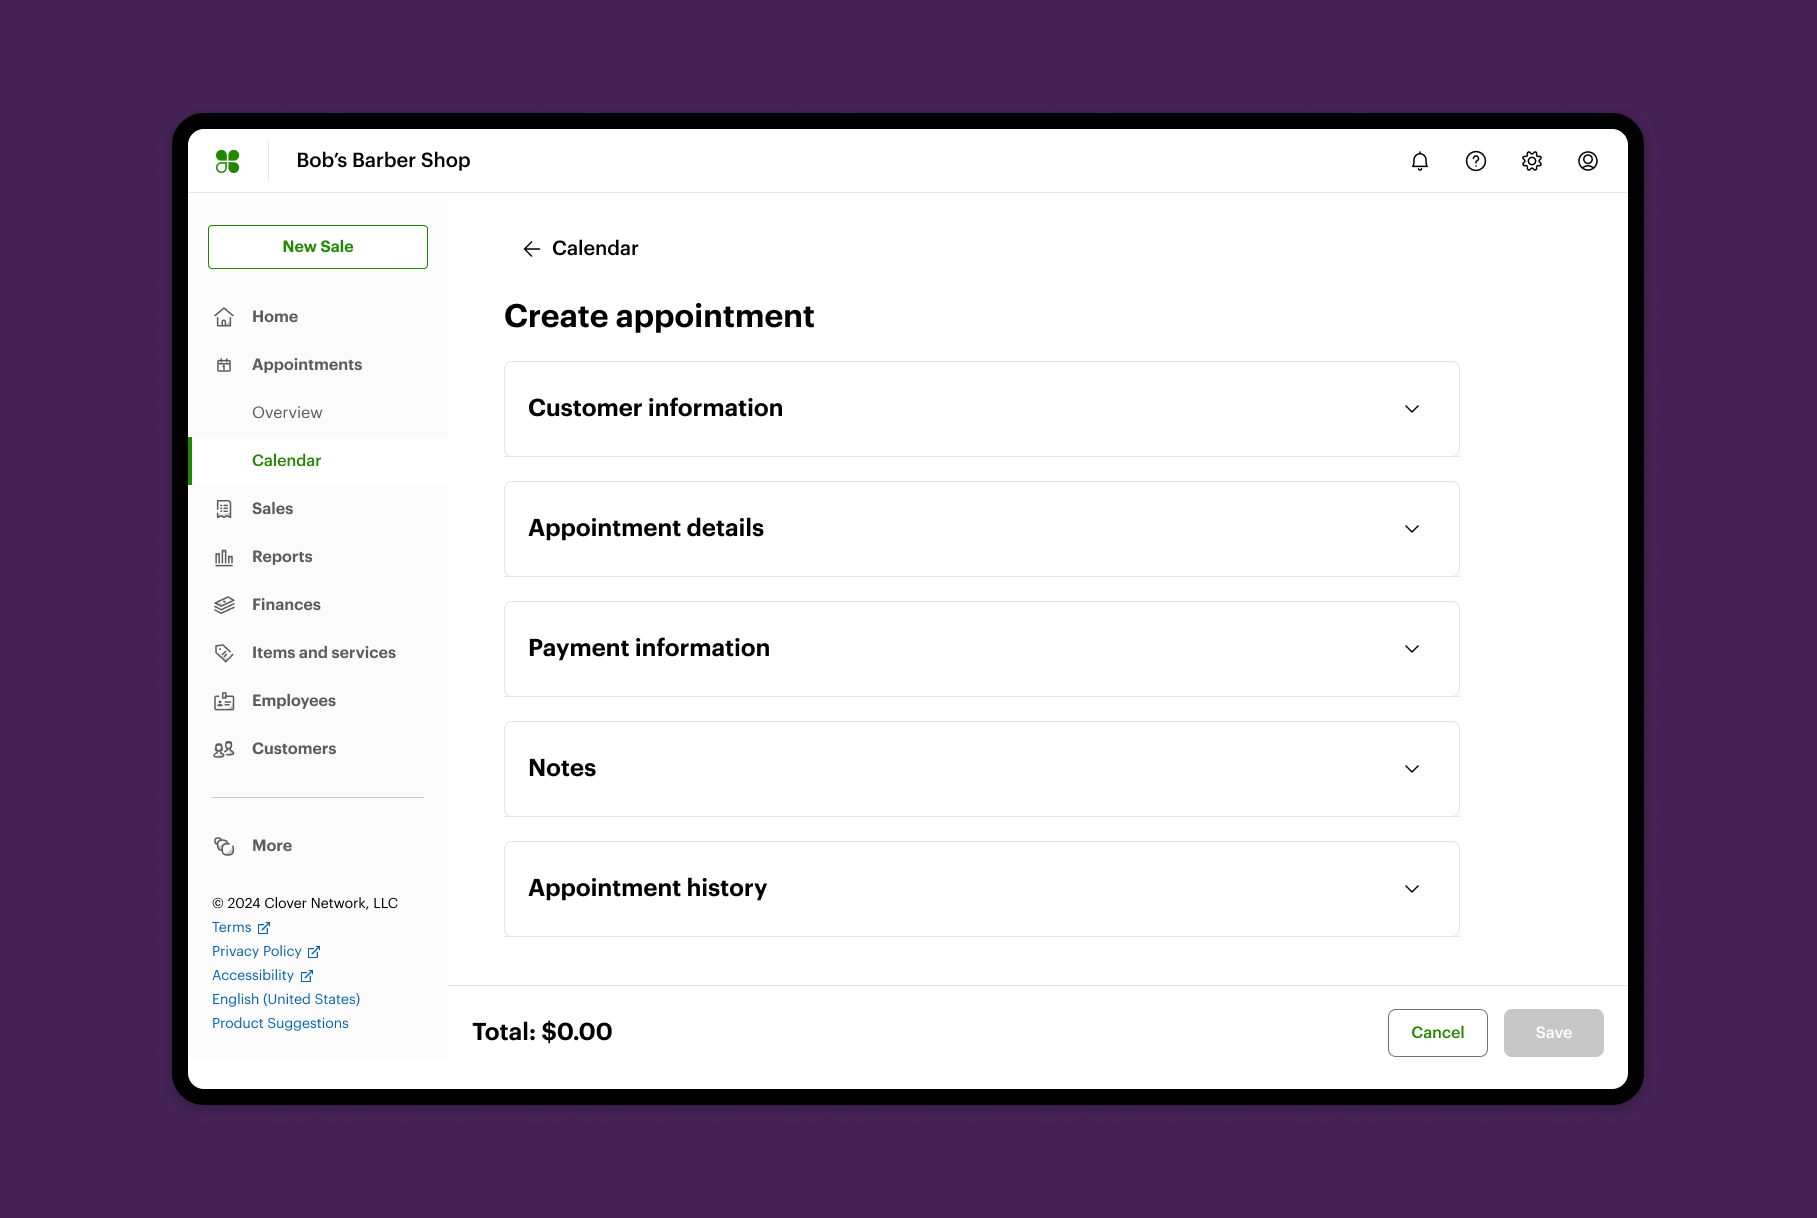
Task: Click the Total: $0.00 text
Action: tap(542, 1032)
